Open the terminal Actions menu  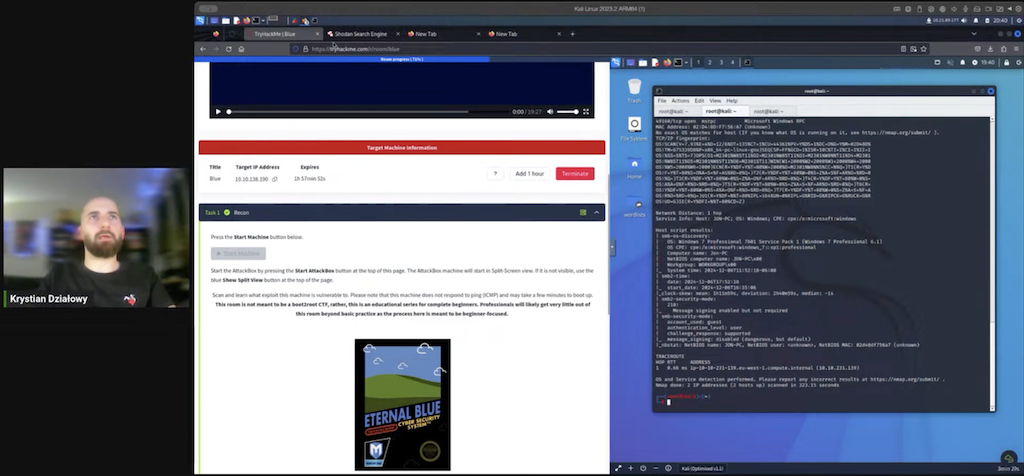pos(680,101)
